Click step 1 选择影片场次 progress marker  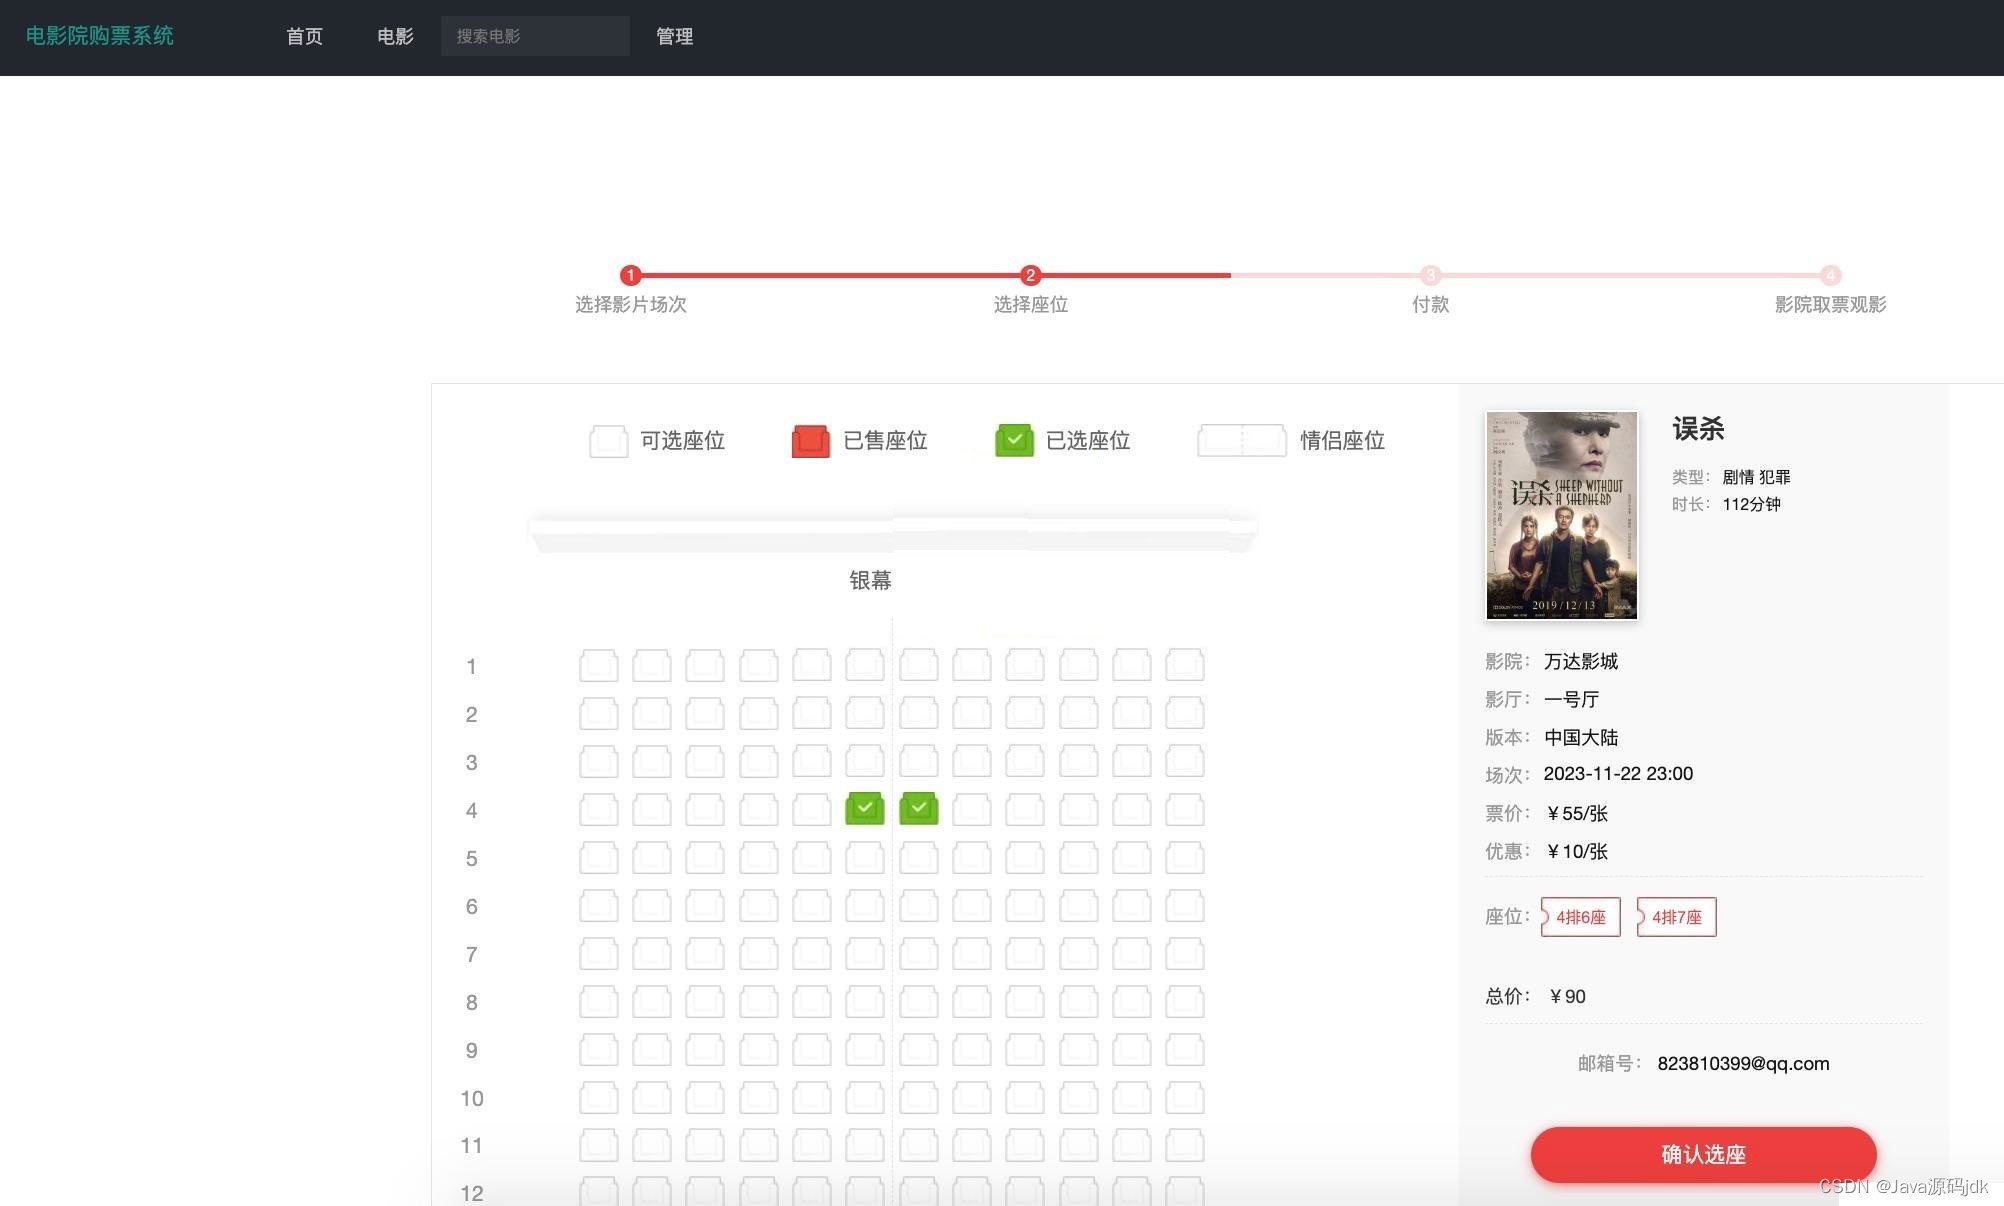click(x=630, y=275)
